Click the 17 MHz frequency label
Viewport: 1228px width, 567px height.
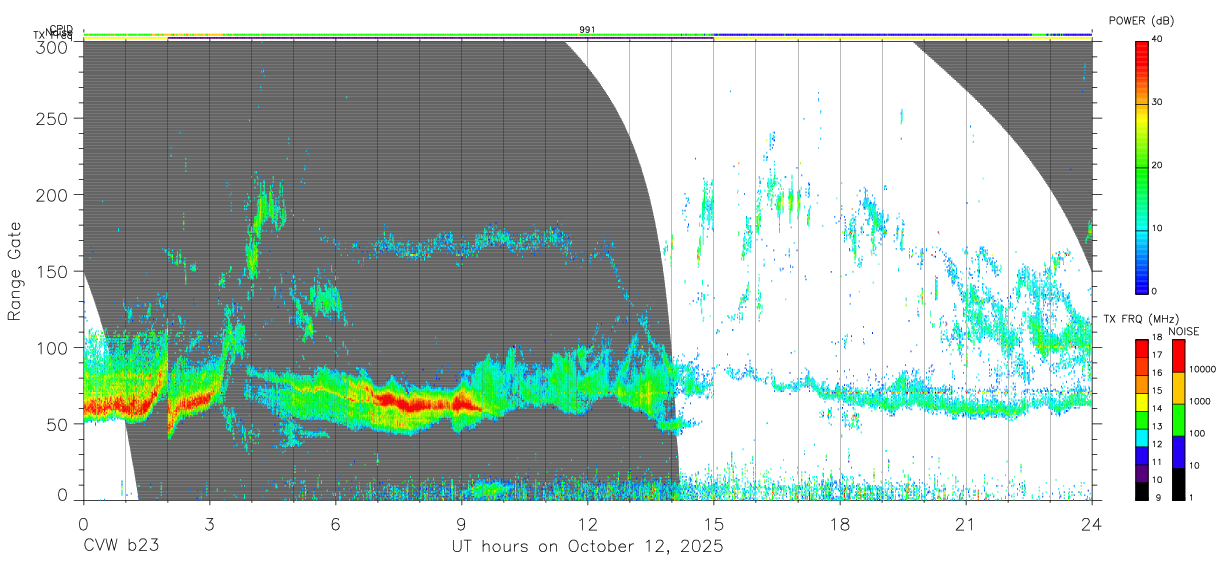1158,355
